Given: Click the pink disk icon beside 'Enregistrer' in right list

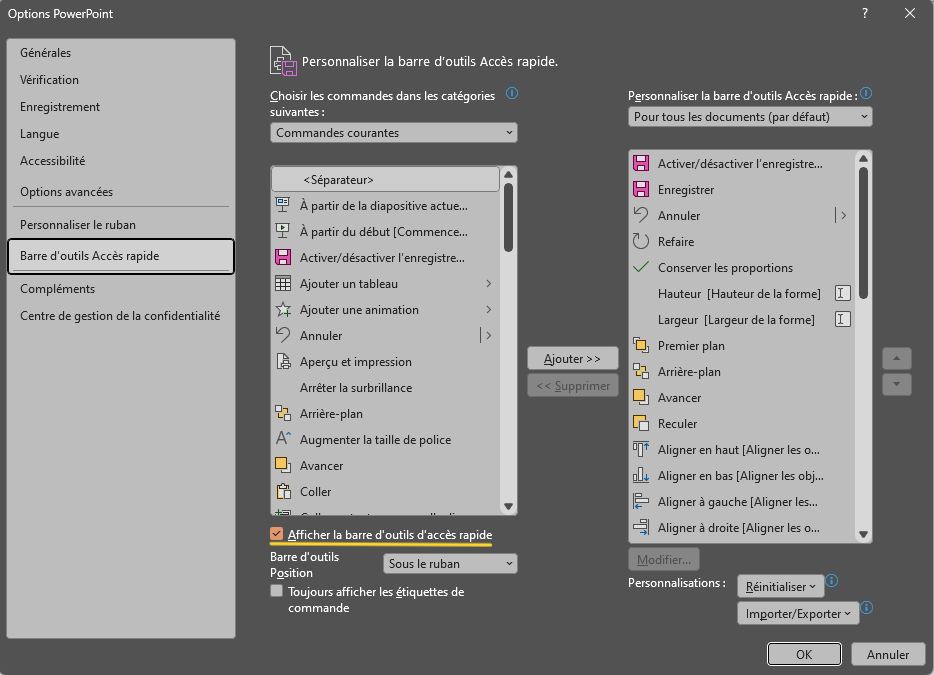Looking at the screenshot, I should coord(640,189).
